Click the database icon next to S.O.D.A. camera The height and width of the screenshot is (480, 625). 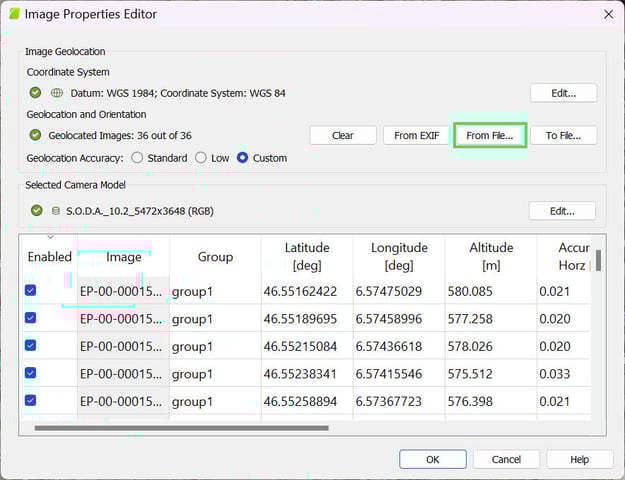pos(56,210)
